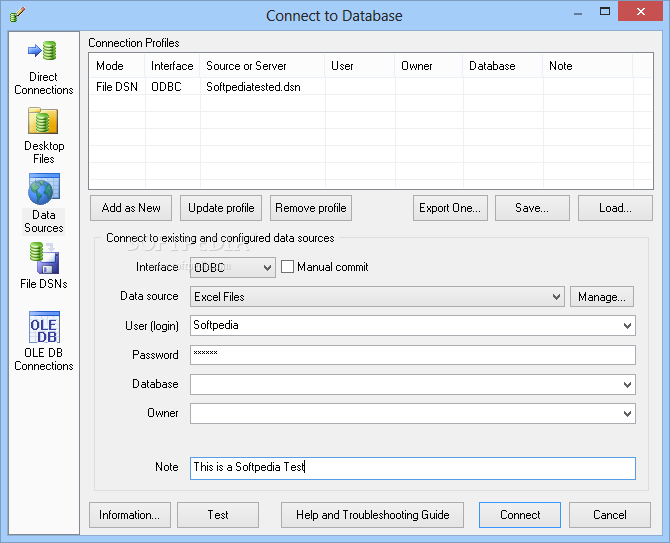Click the Export One... button
The image size is (670, 543).
click(x=450, y=208)
